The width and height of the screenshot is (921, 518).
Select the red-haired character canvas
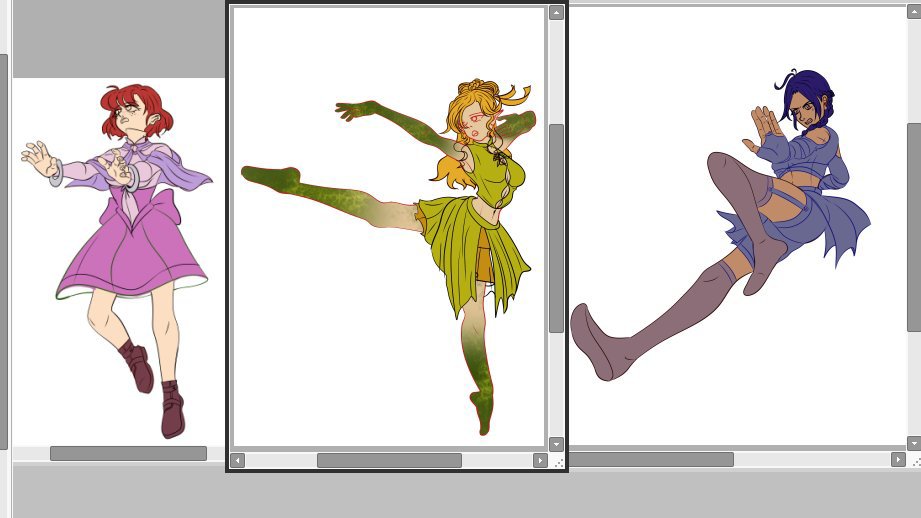(x=119, y=261)
